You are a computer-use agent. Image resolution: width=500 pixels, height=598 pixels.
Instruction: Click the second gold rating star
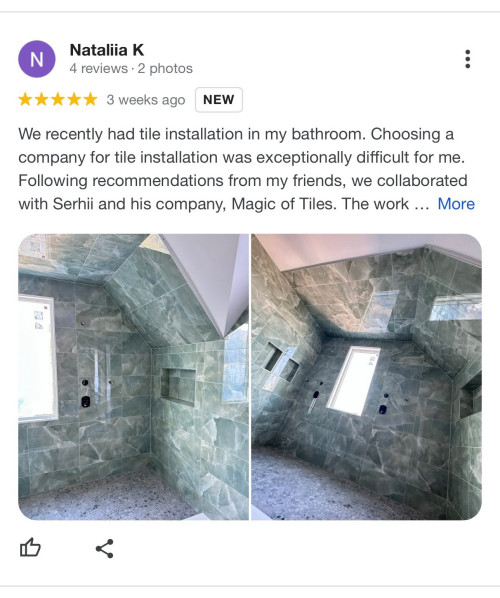[x=42, y=99]
